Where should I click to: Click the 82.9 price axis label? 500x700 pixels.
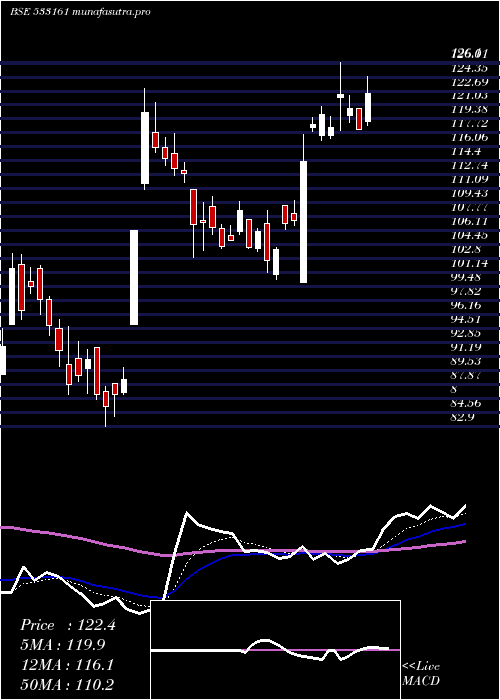click(x=463, y=417)
